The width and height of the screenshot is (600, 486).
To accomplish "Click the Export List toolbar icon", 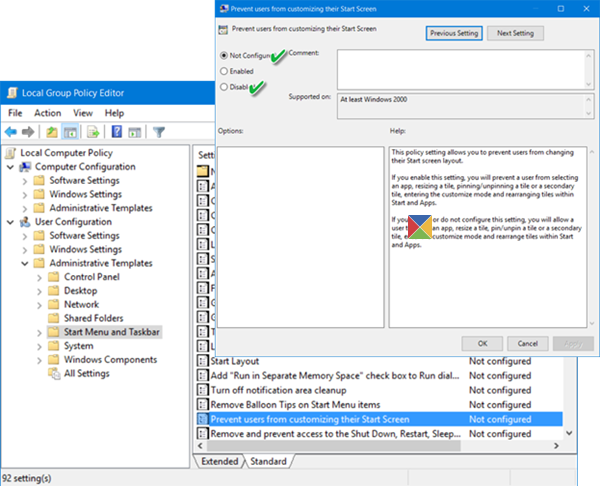I will 93,132.
